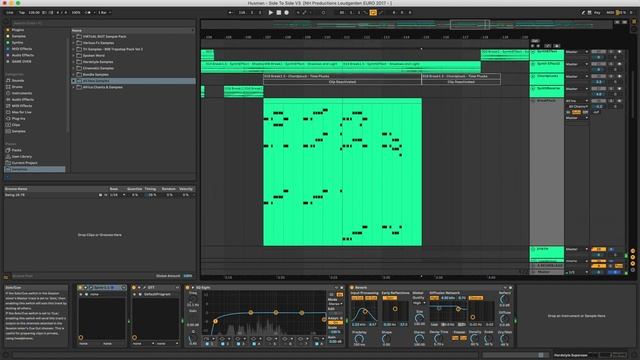The image size is (640, 360).
Task: Click the Tap tempo button
Action: [x=22, y=13]
